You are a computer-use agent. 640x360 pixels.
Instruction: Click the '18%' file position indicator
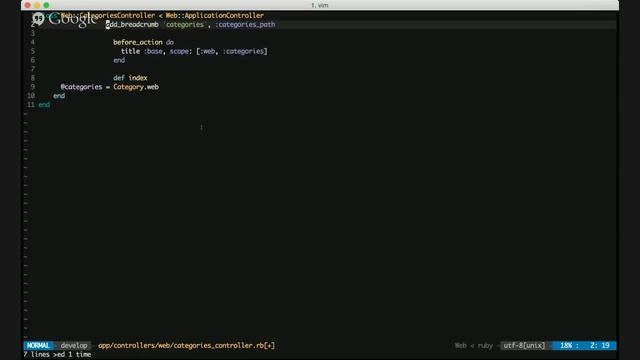(x=566, y=345)
